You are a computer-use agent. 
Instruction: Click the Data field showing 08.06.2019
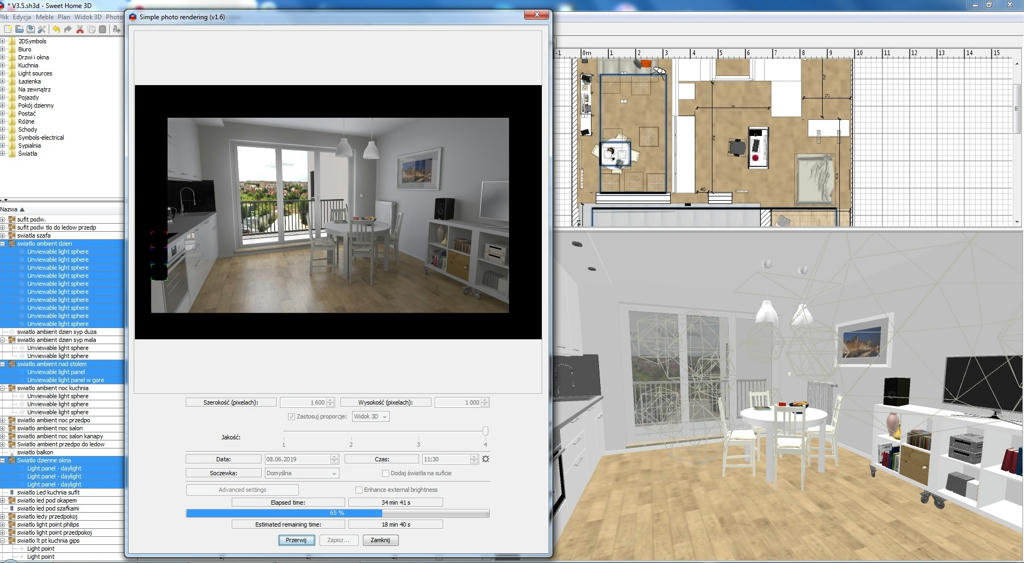coord(298,459)
